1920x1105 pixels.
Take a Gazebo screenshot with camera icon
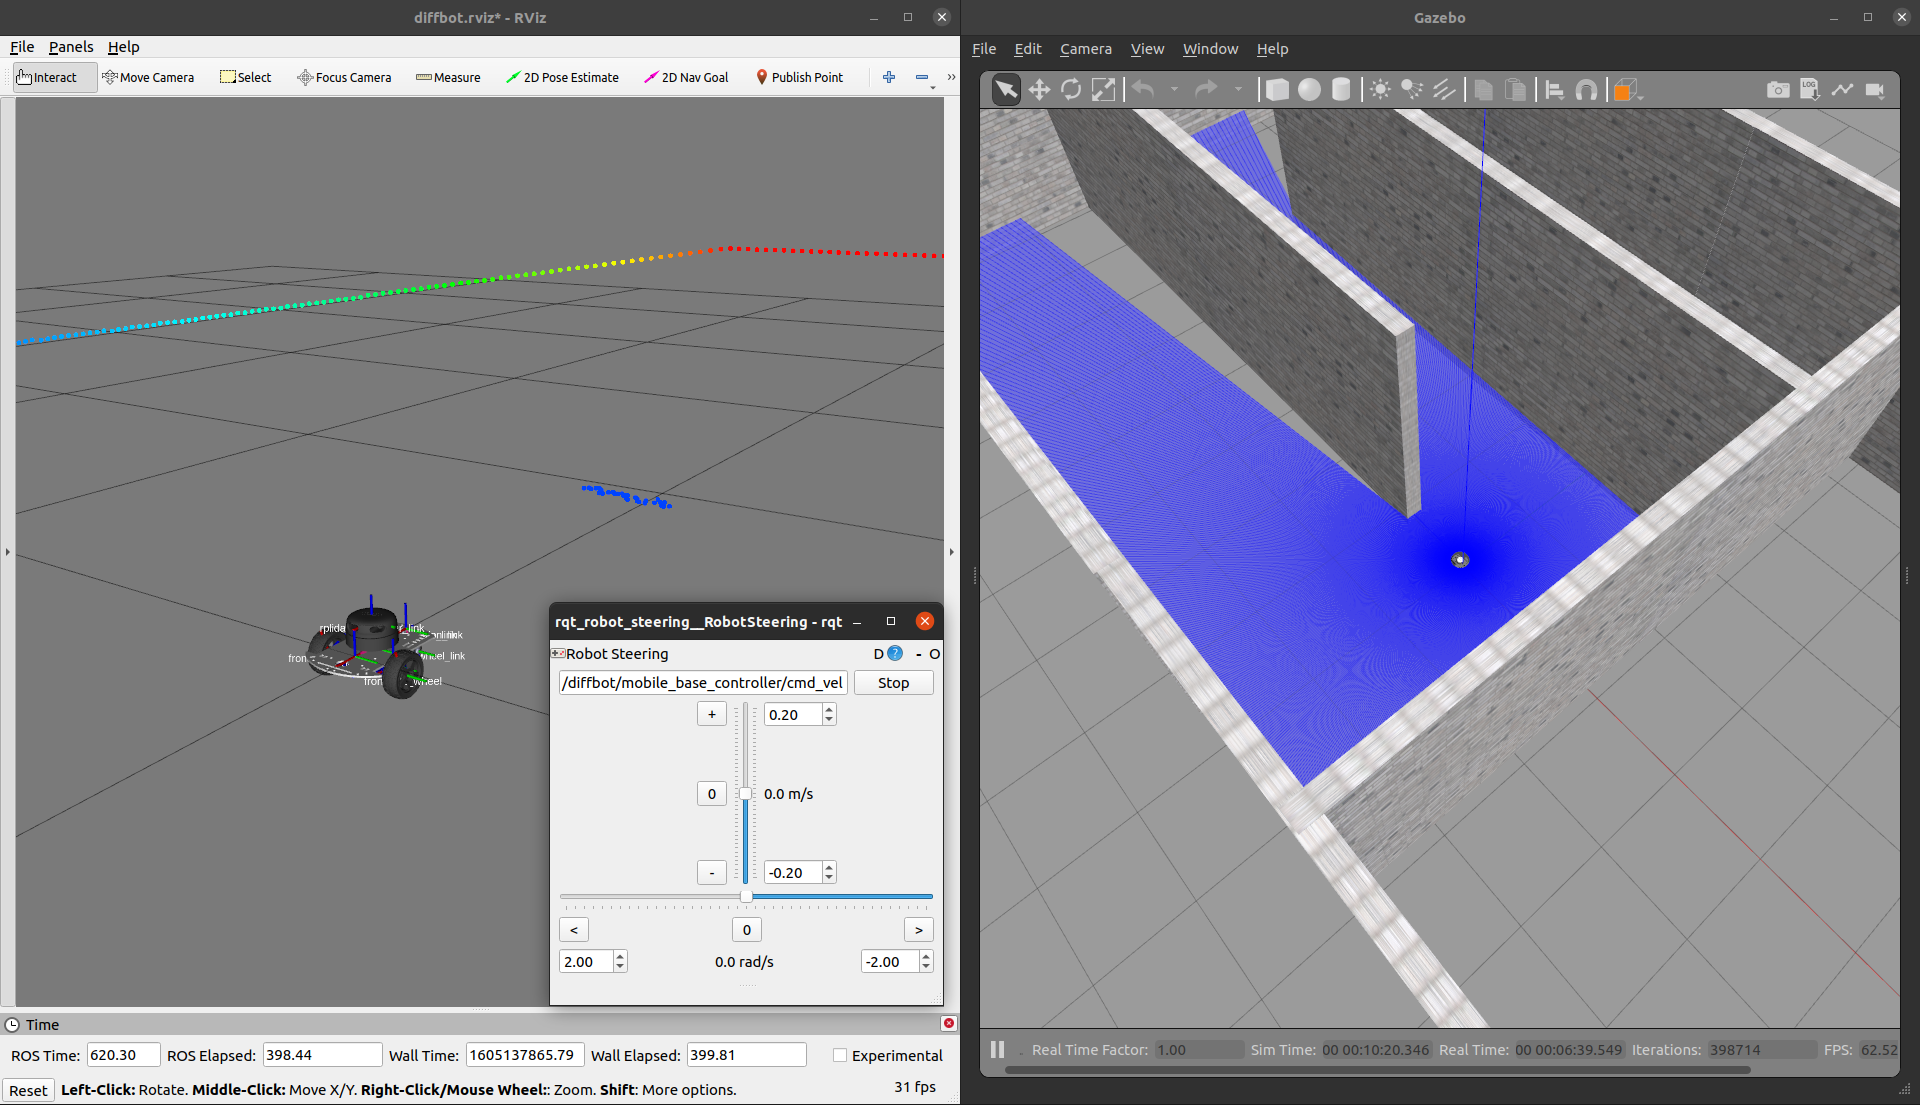(1777, 90)
